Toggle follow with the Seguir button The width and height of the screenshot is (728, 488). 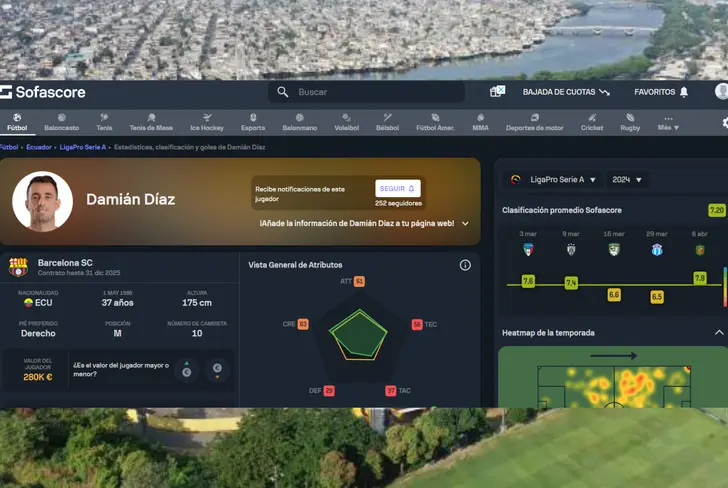click(398, 188)
